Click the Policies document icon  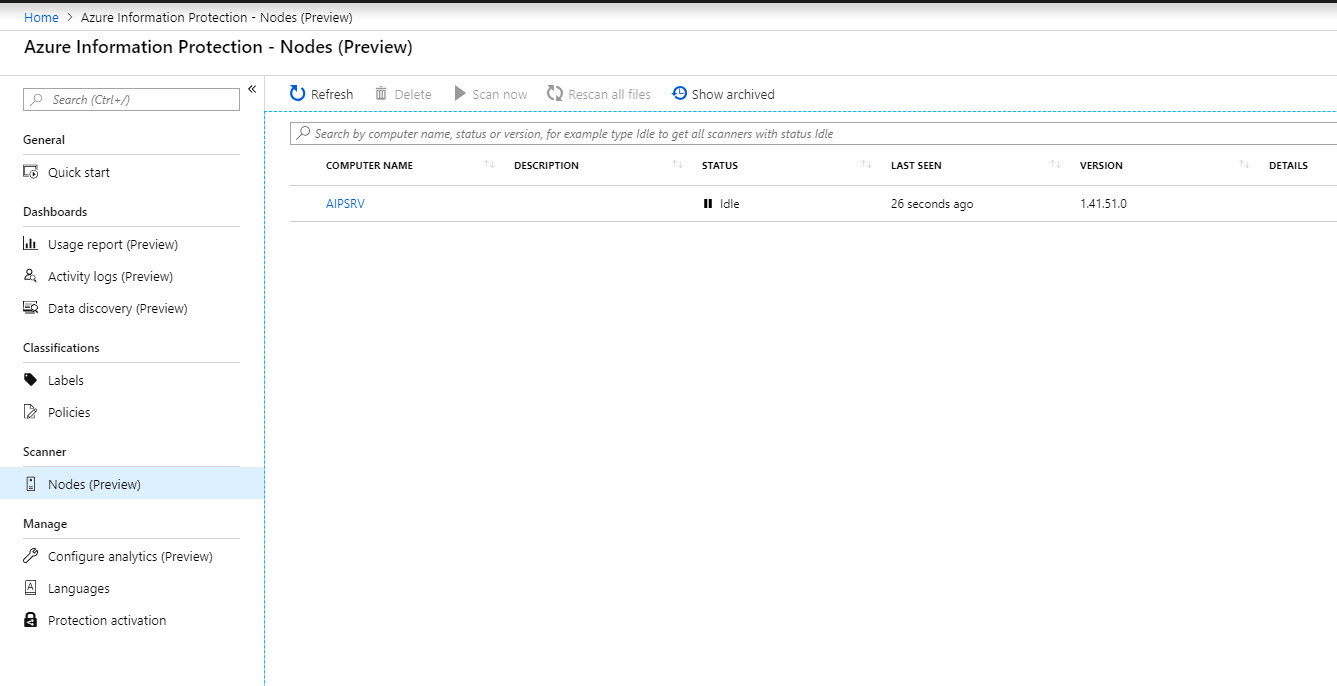pyautogui.click(x=31, y=412)
